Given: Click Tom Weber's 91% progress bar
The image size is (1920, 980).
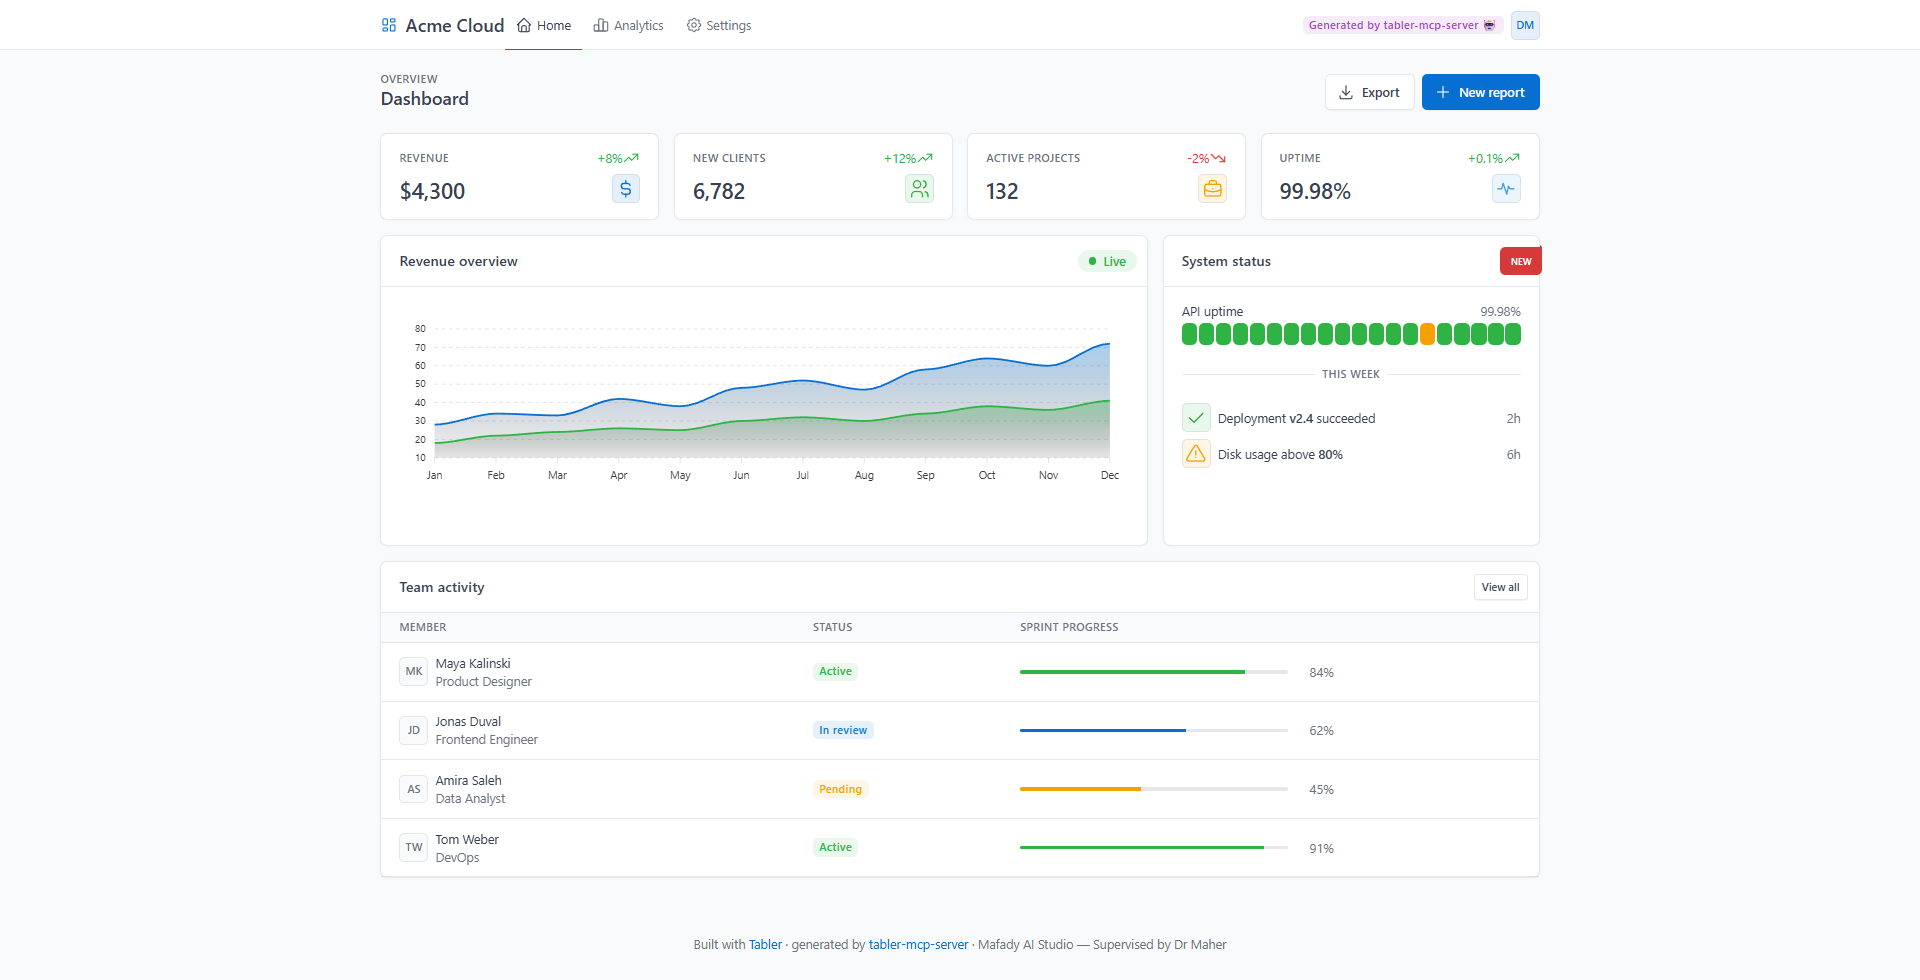Looking at the screenshot, I should pyautogui.click(x=1154, y=848).
